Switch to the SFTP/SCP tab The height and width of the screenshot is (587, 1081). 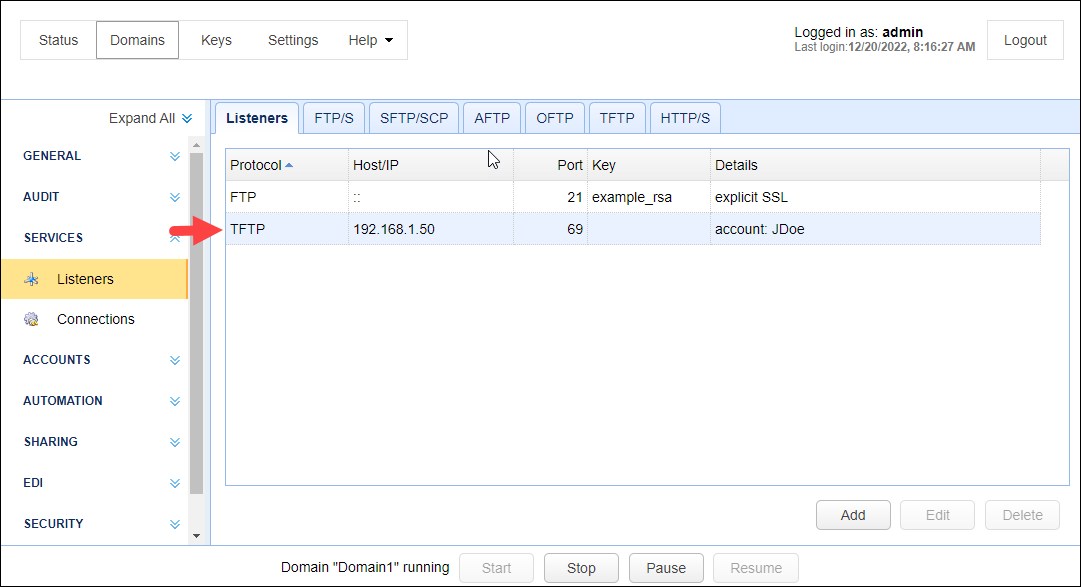[x=414, y=118]
